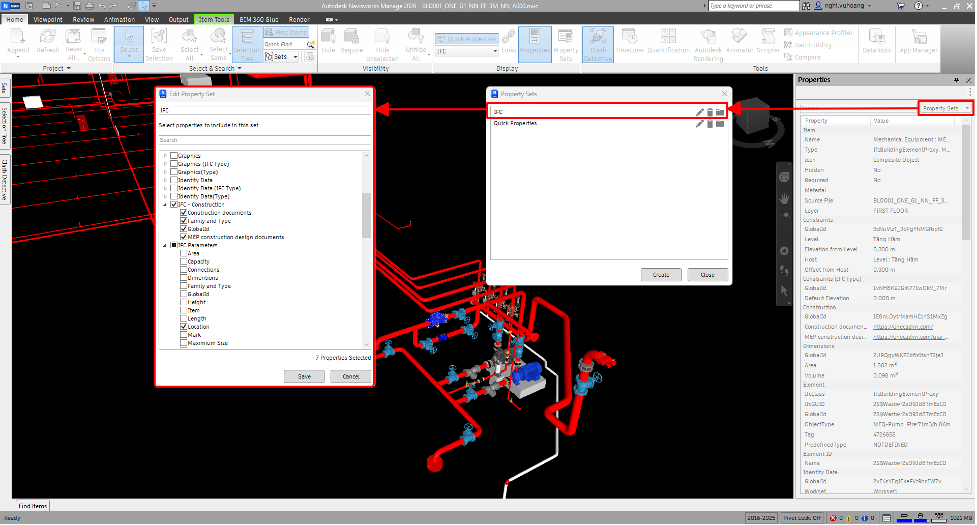Click the Quick Find input field
The height and width of the screenshot is (525, 977).
[x=284, y=44]
